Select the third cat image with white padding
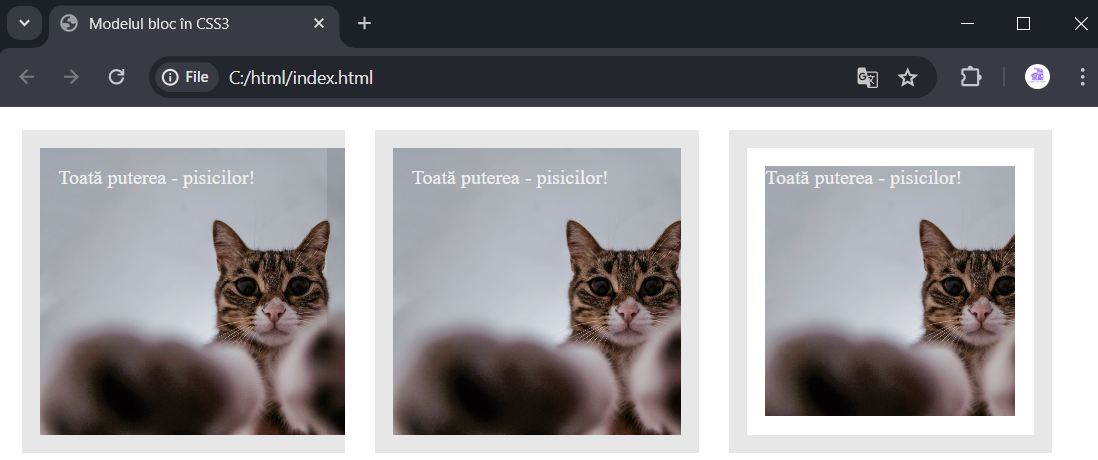1098x460 pixels. [x=890, y=291]
